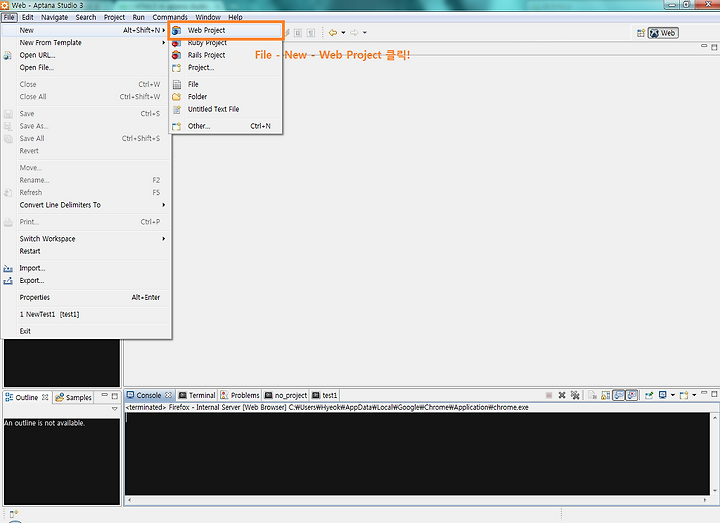This screenshot has width=720, height=523.
Task: Click the Import icon
Action: tap(8, 268)
